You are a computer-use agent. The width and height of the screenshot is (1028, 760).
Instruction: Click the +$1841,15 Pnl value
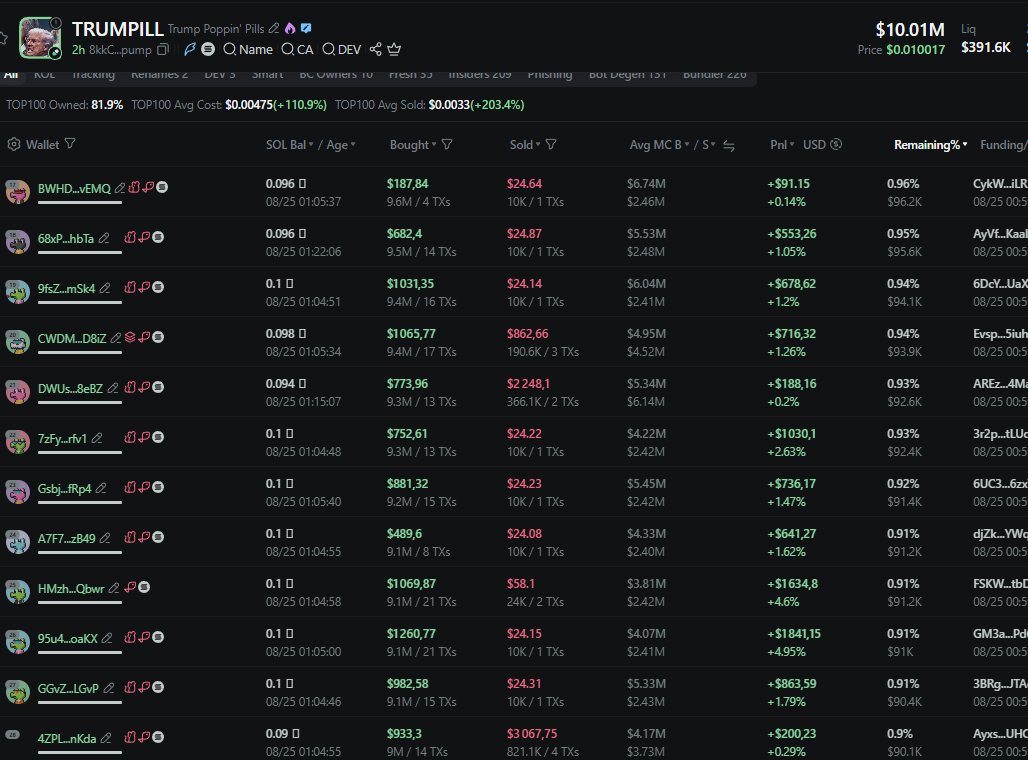794,634
